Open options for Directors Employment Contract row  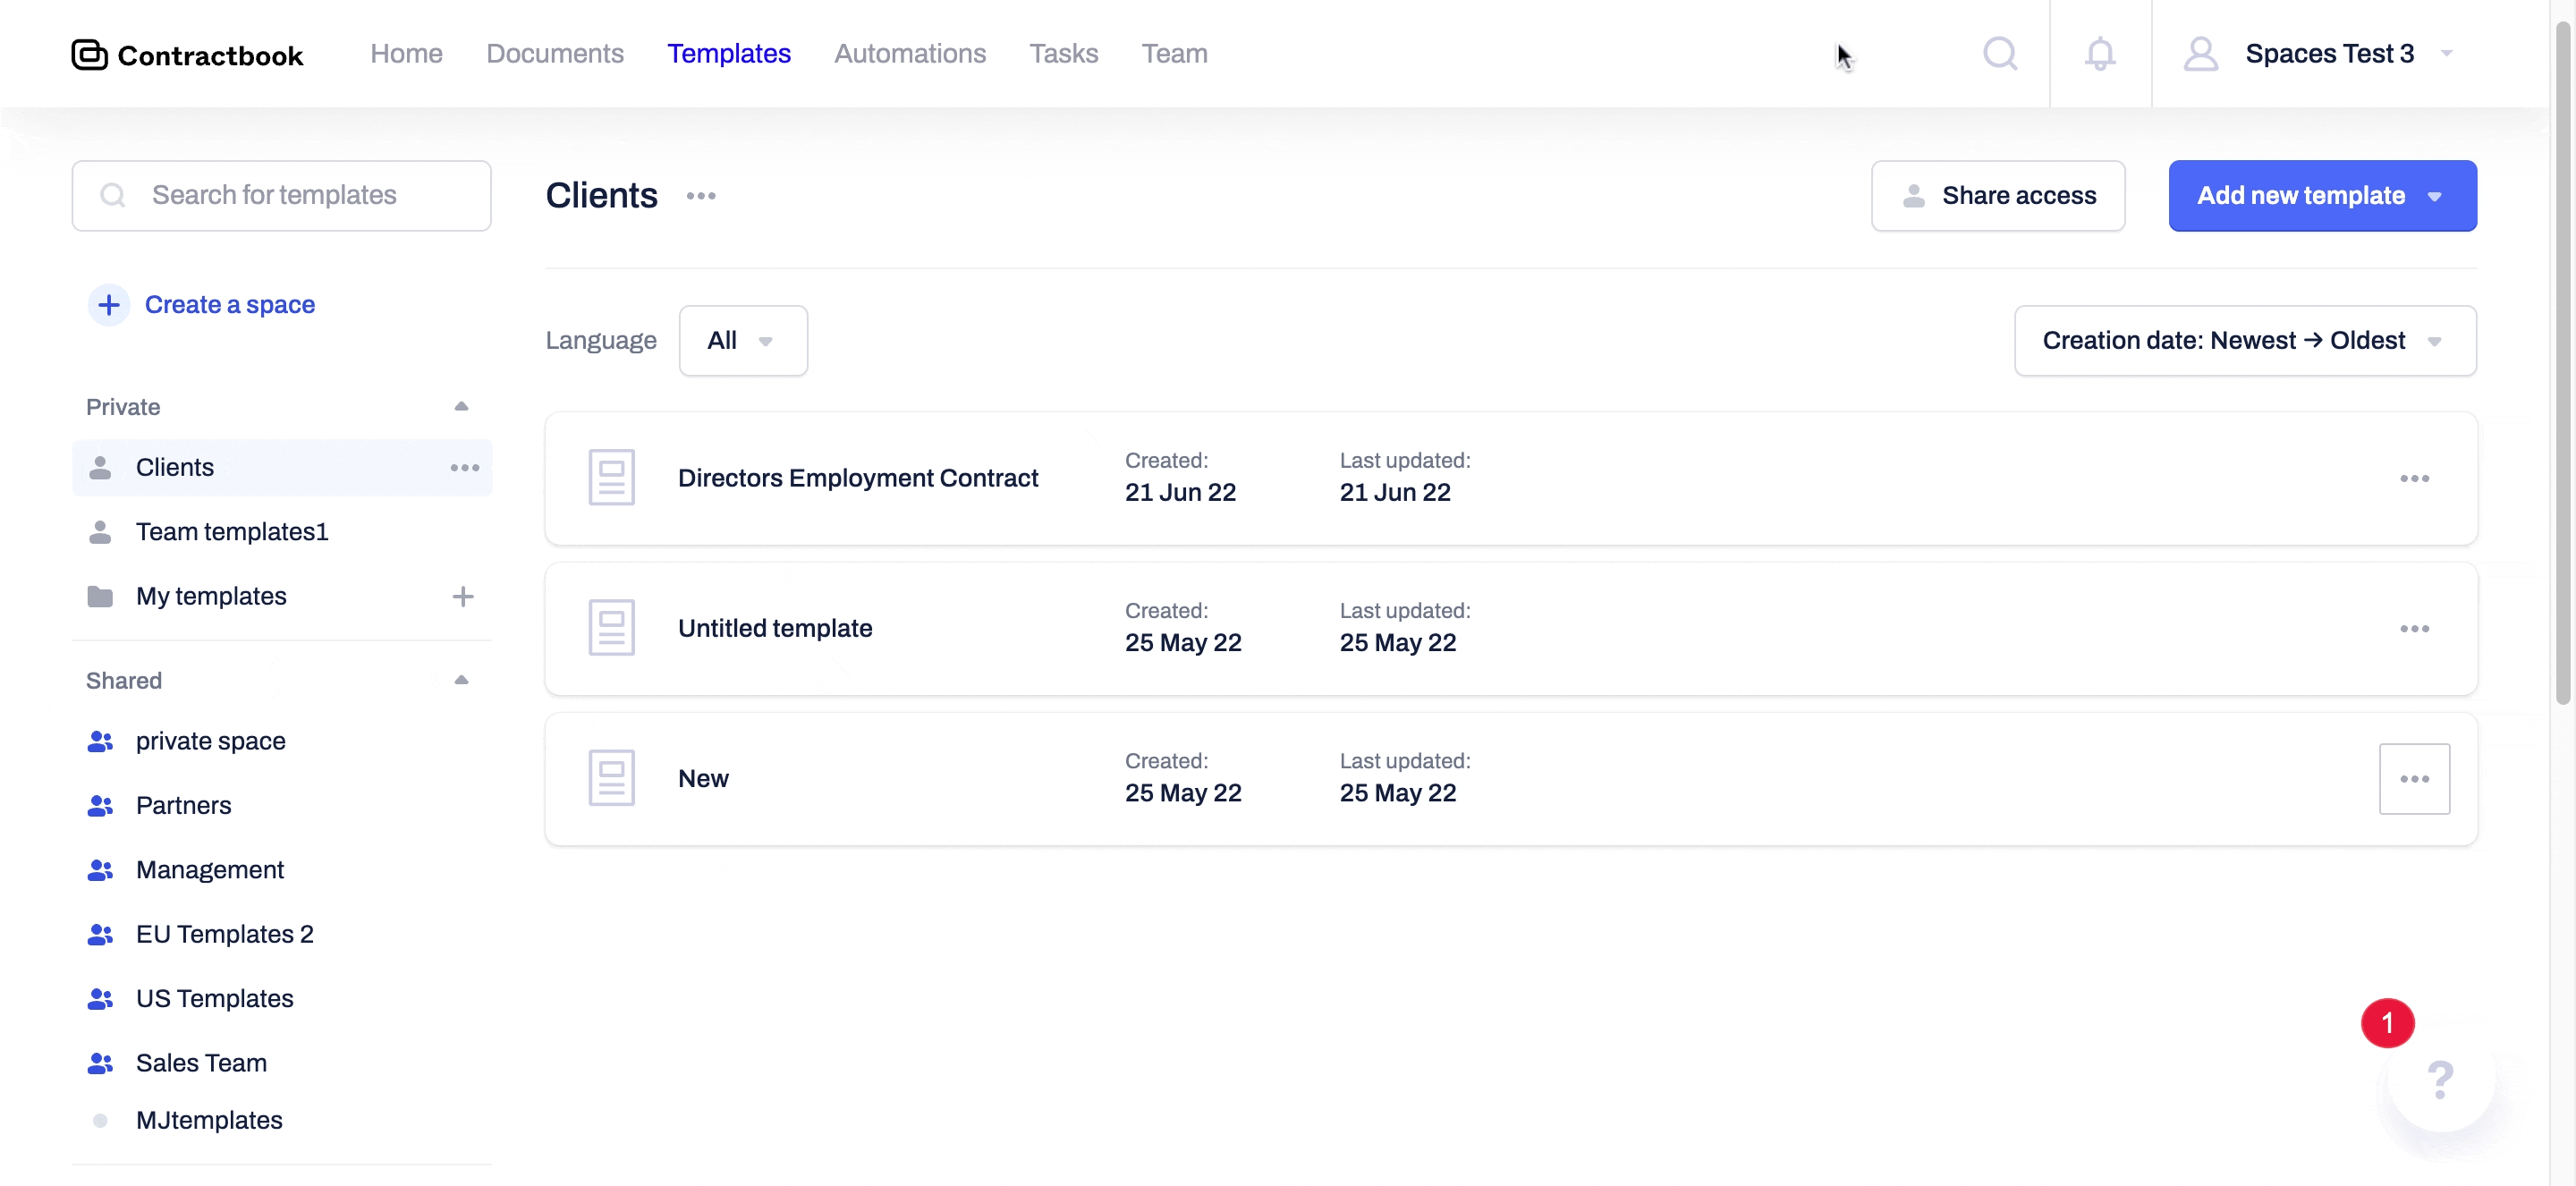click(2414, 479)
